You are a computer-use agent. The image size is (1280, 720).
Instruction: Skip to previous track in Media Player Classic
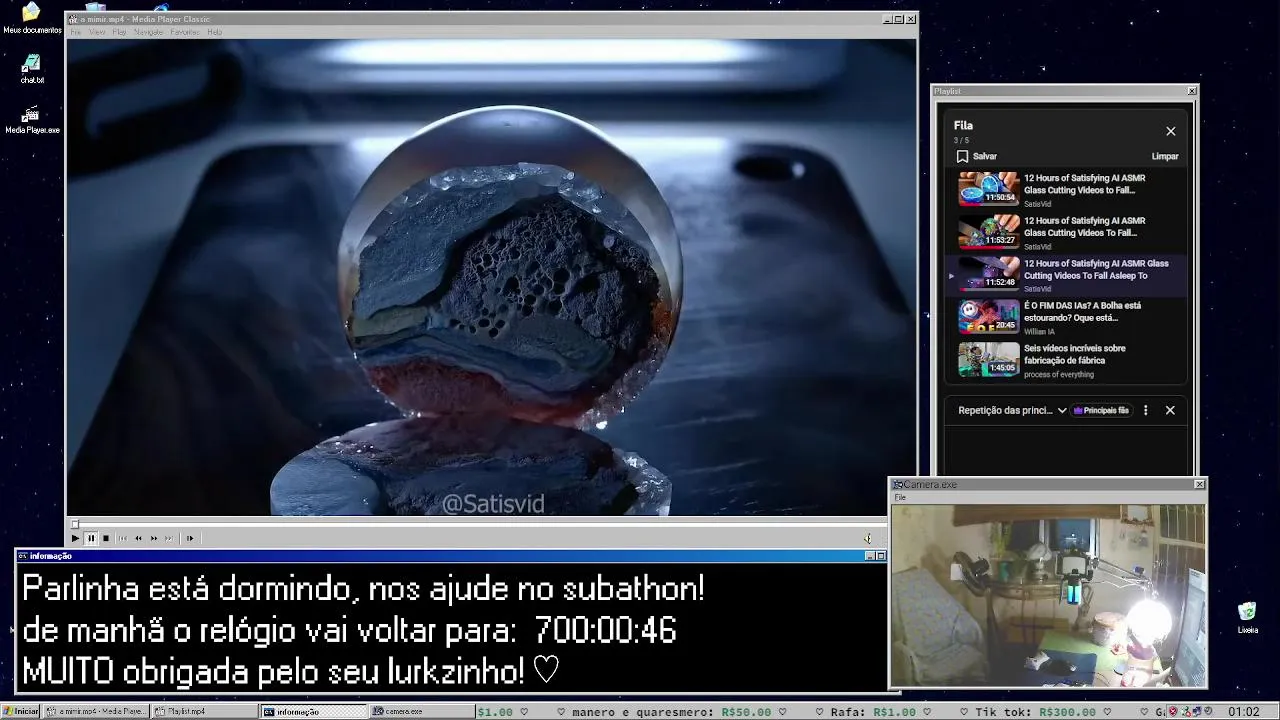(x=123, y=538)
